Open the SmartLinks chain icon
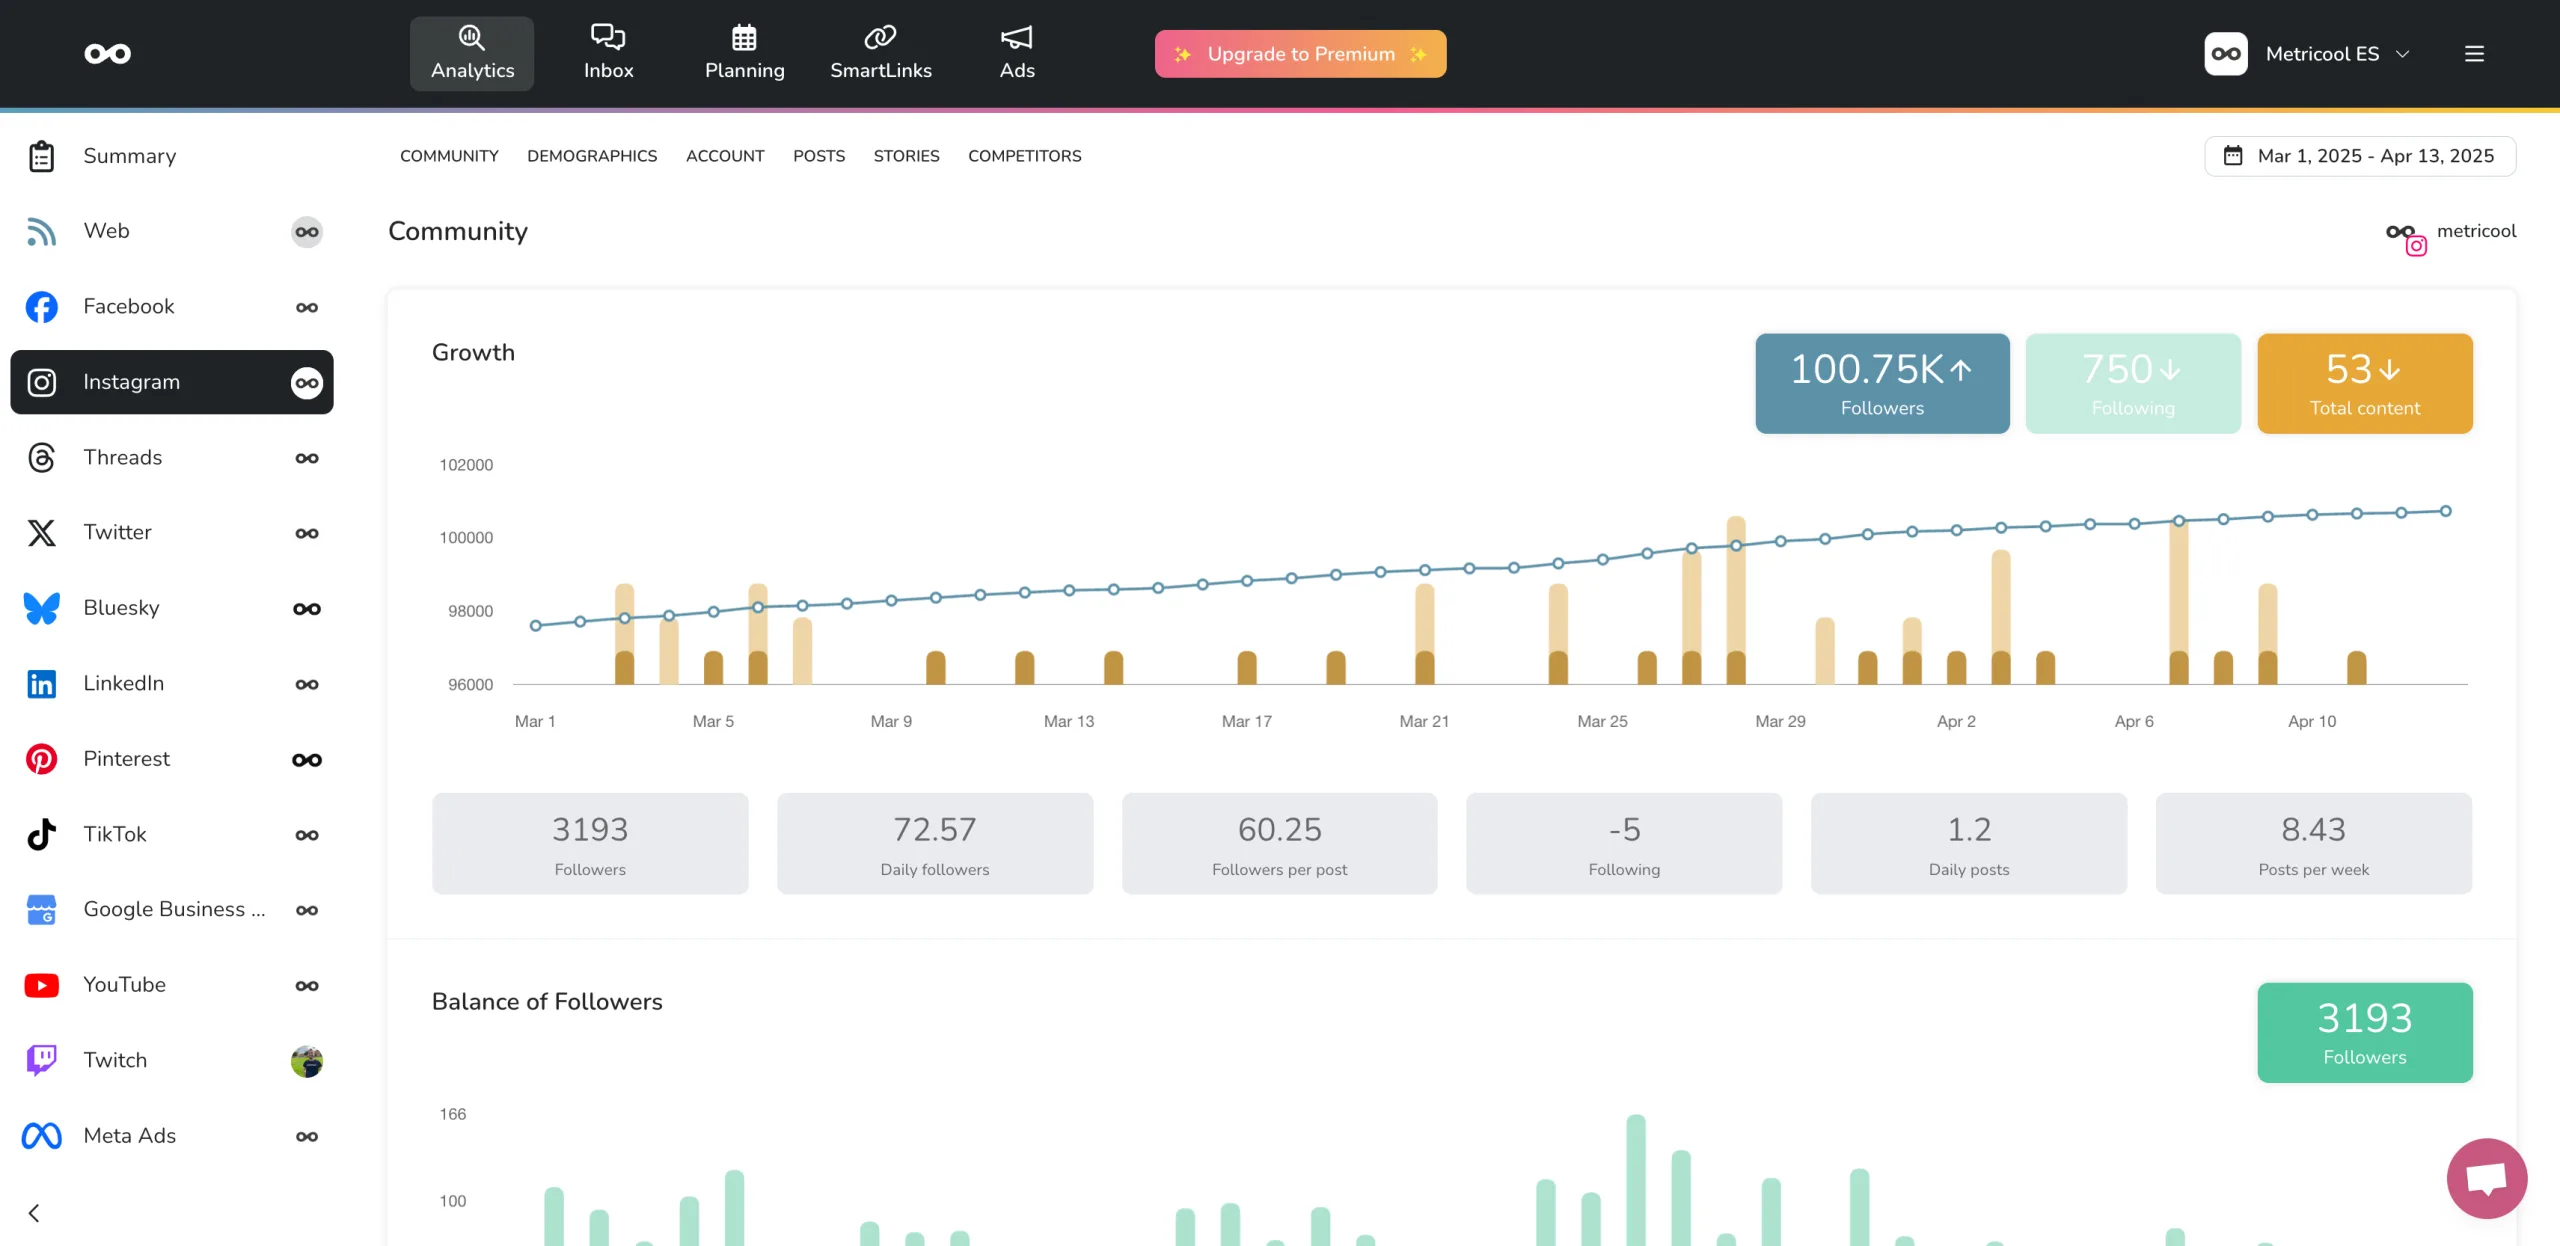 click(880, 38)
